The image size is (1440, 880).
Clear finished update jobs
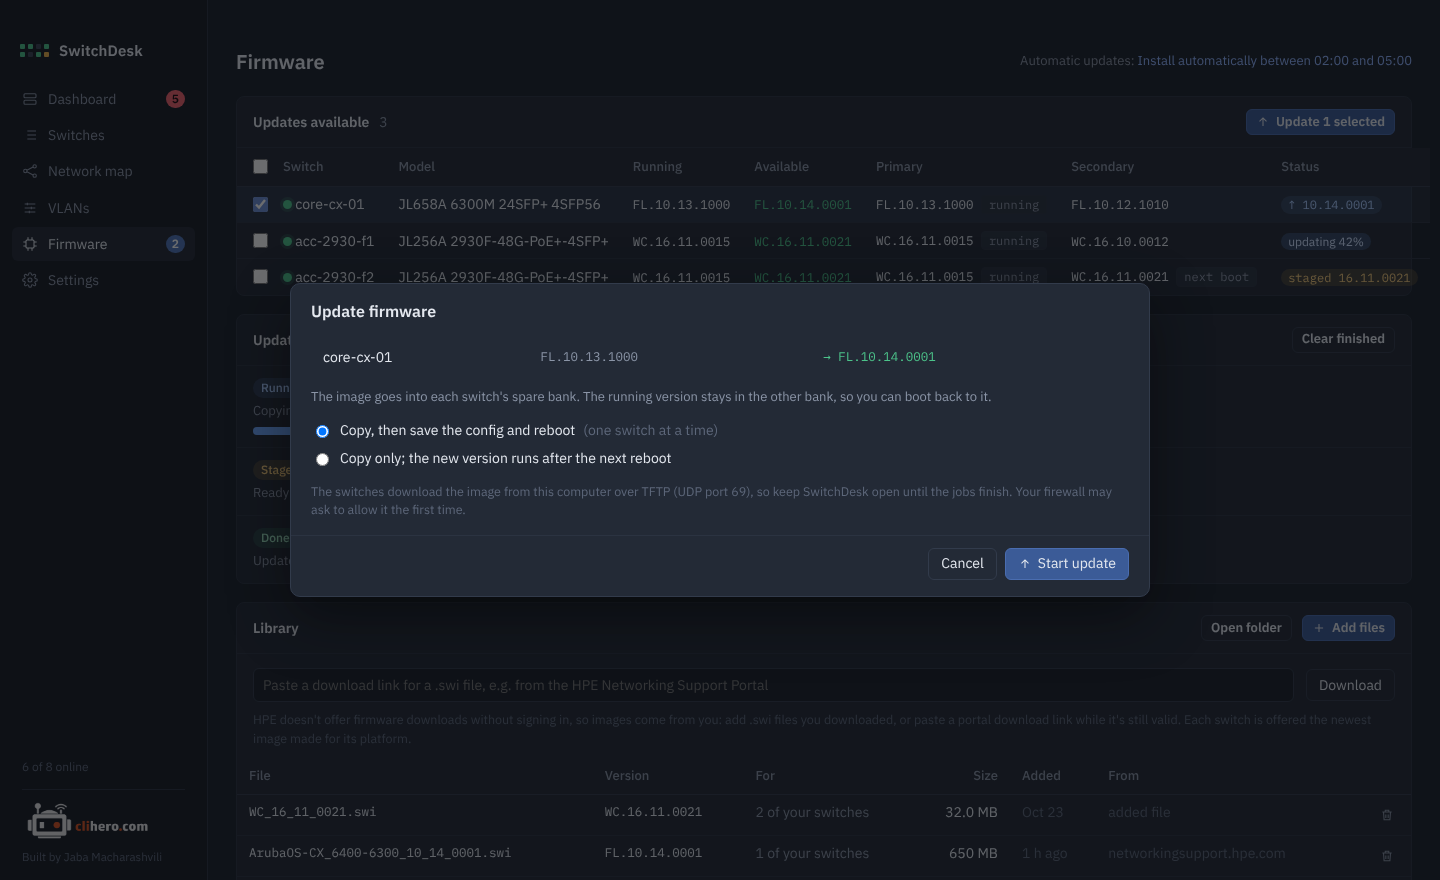tap(1343, 339)
